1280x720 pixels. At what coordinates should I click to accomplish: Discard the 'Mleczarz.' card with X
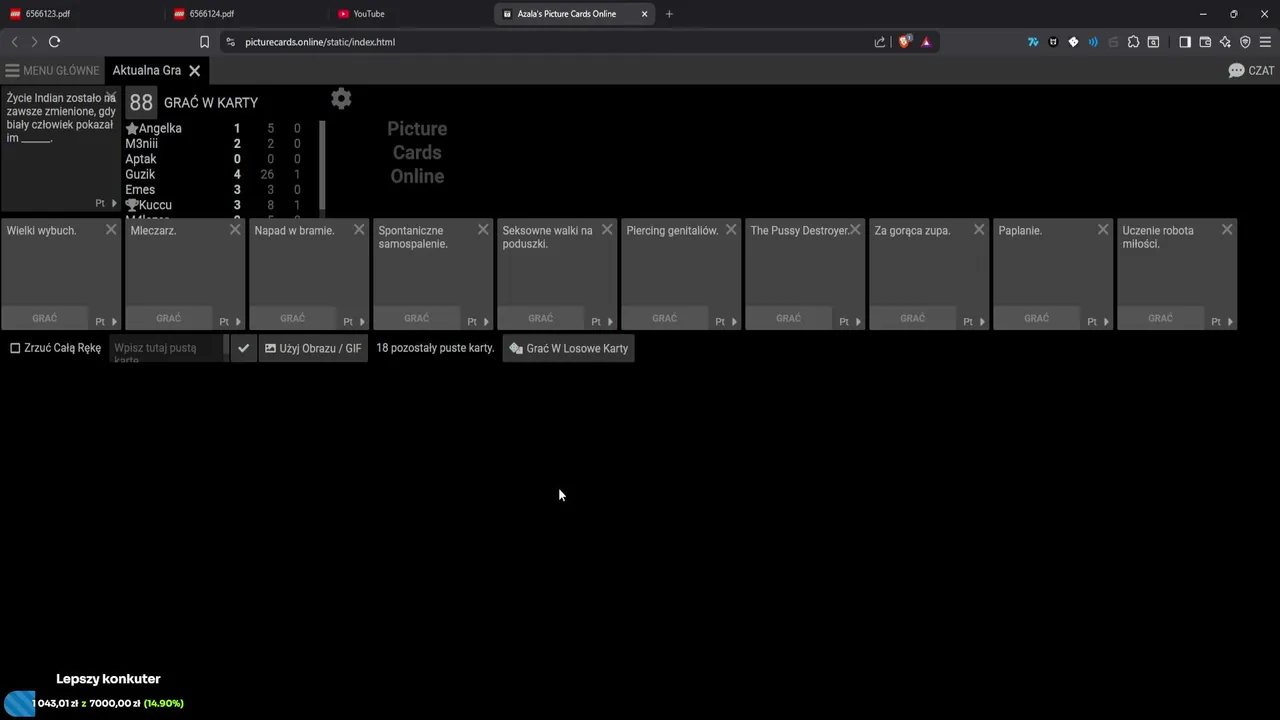pyautogui.click(x=235, y=230)
